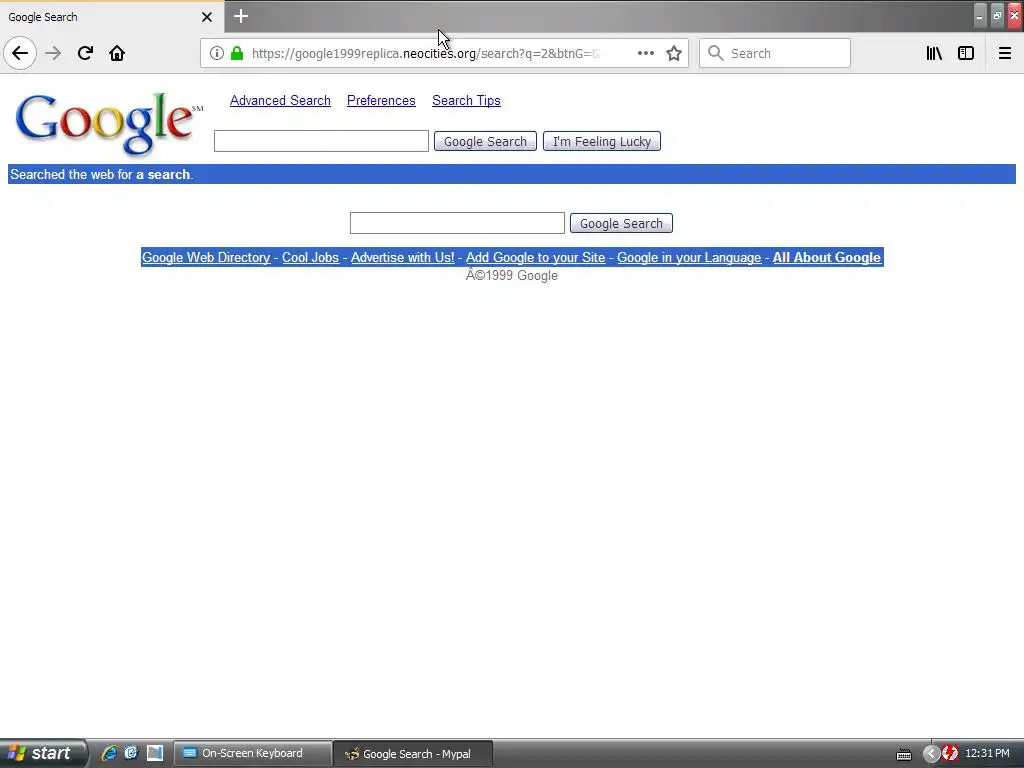Click the Google logo image
Image resolution: width=1024 pixels, height=768 pixels.
pyautogui.click(x=108, y=123)
